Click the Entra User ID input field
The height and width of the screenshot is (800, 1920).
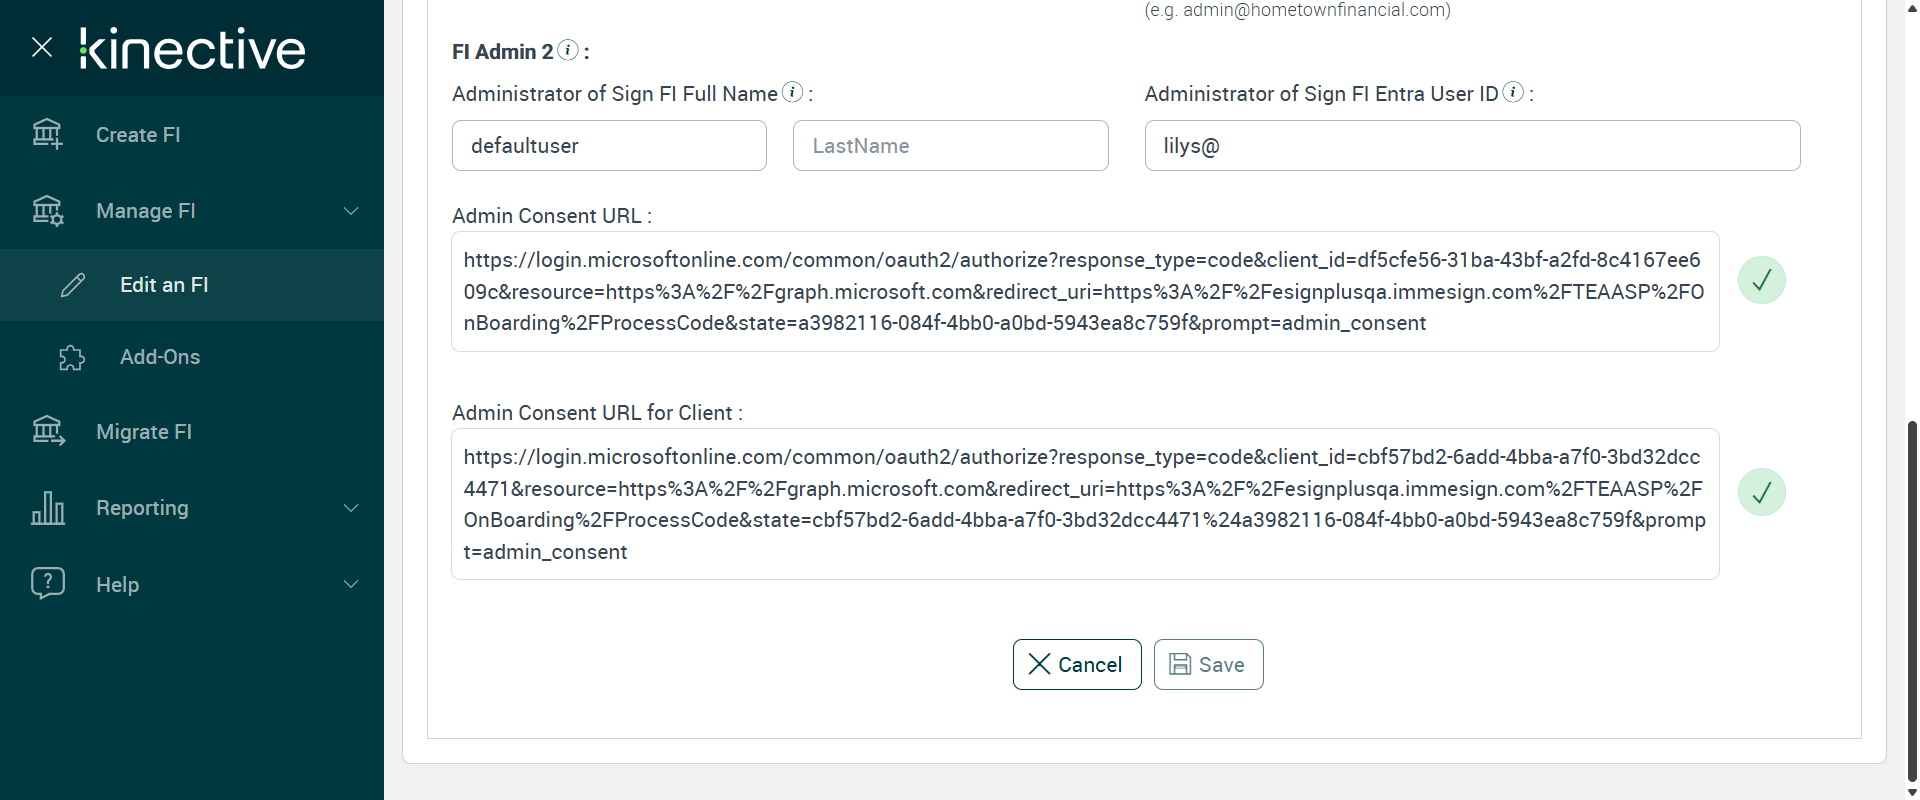click(x=1472, y=146)
